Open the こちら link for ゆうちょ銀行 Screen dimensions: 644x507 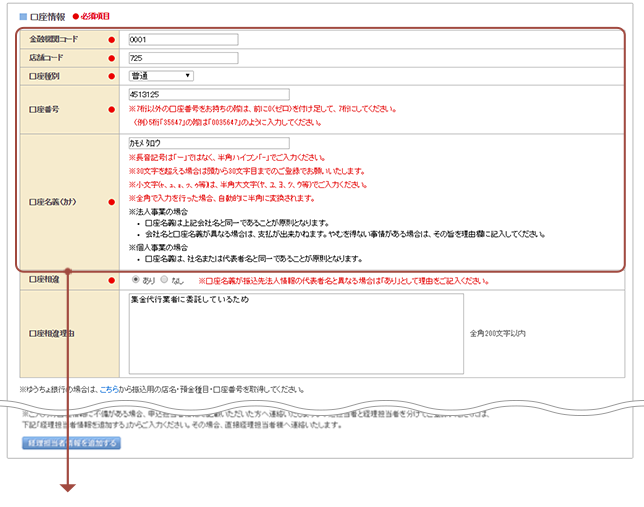(109, 389)
